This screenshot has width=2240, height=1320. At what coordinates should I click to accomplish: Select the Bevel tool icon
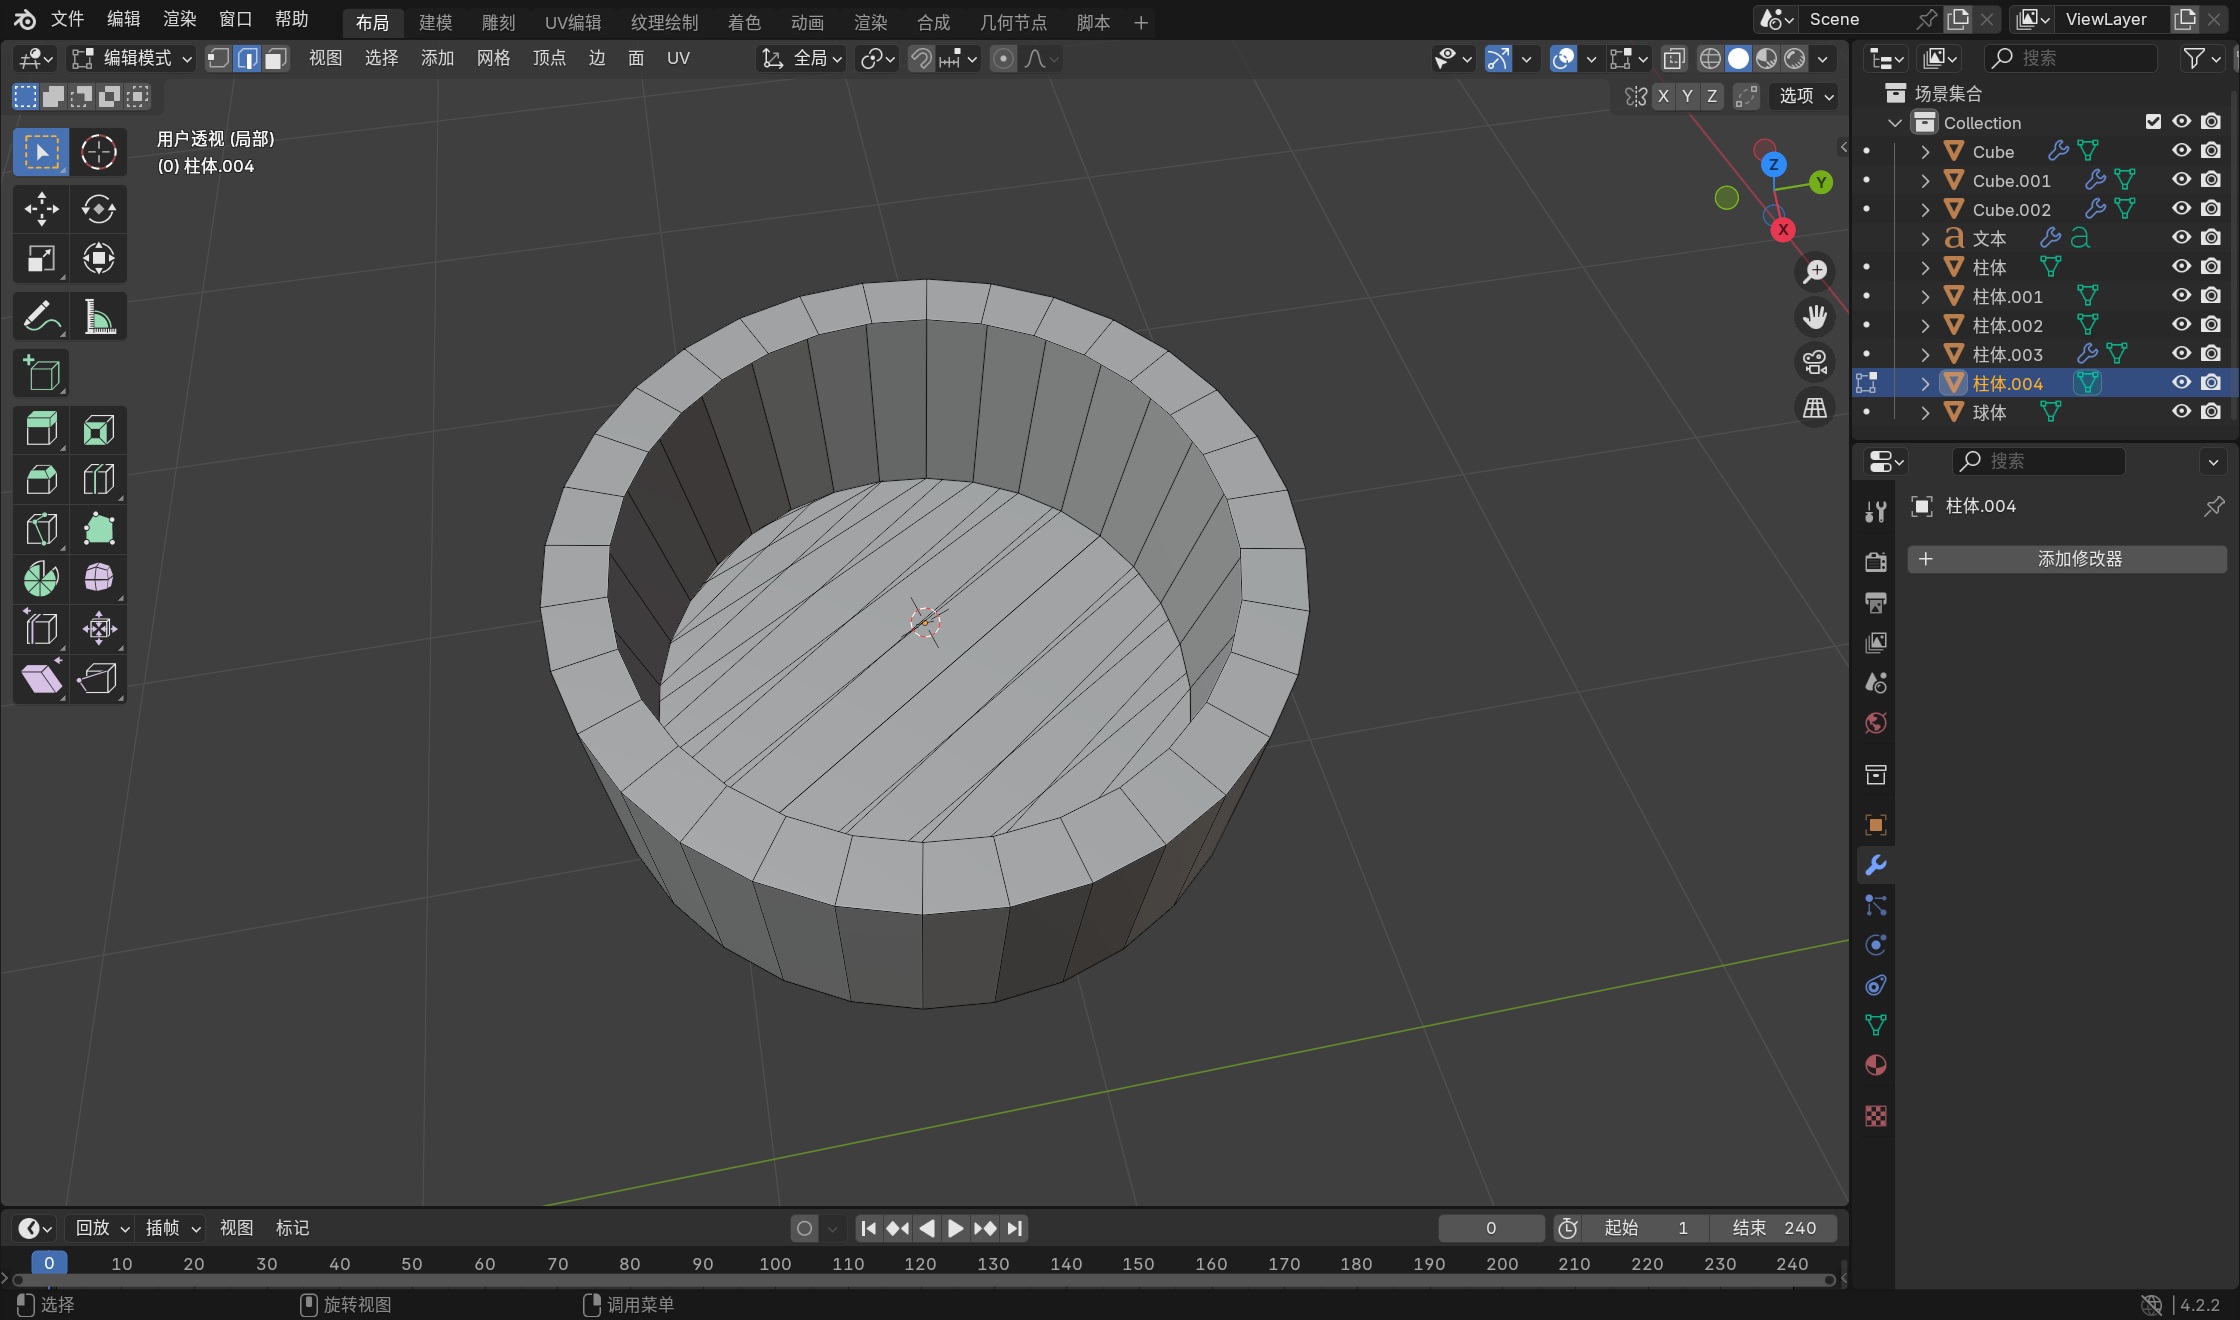click(41, 480)
